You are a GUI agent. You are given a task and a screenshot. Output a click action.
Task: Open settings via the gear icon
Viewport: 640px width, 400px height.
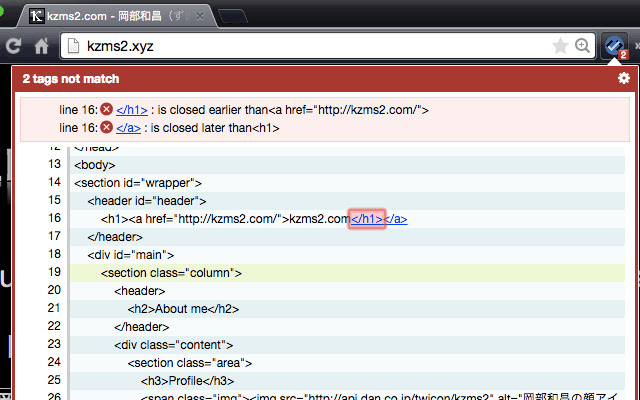[623, 78]
